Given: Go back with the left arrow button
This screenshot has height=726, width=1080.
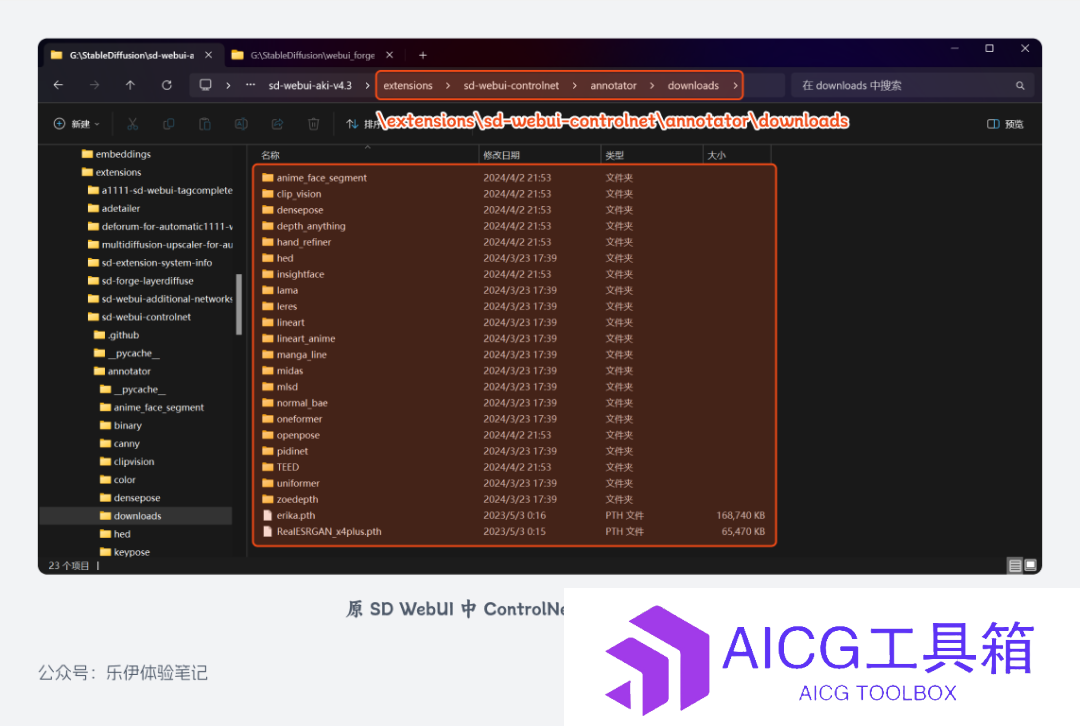Looking at the screenshot, I should [59, 85].
